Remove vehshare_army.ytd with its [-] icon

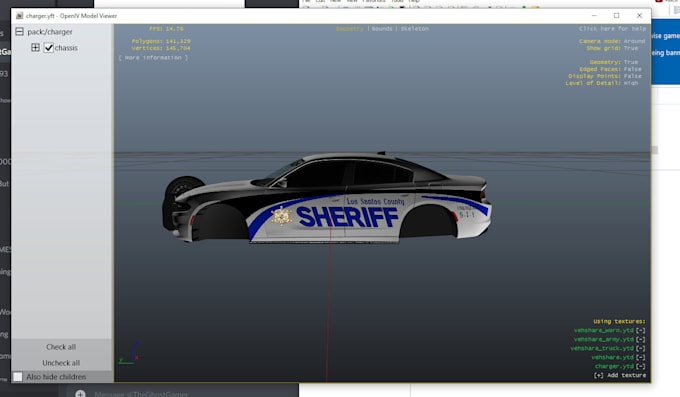[641, 339]
